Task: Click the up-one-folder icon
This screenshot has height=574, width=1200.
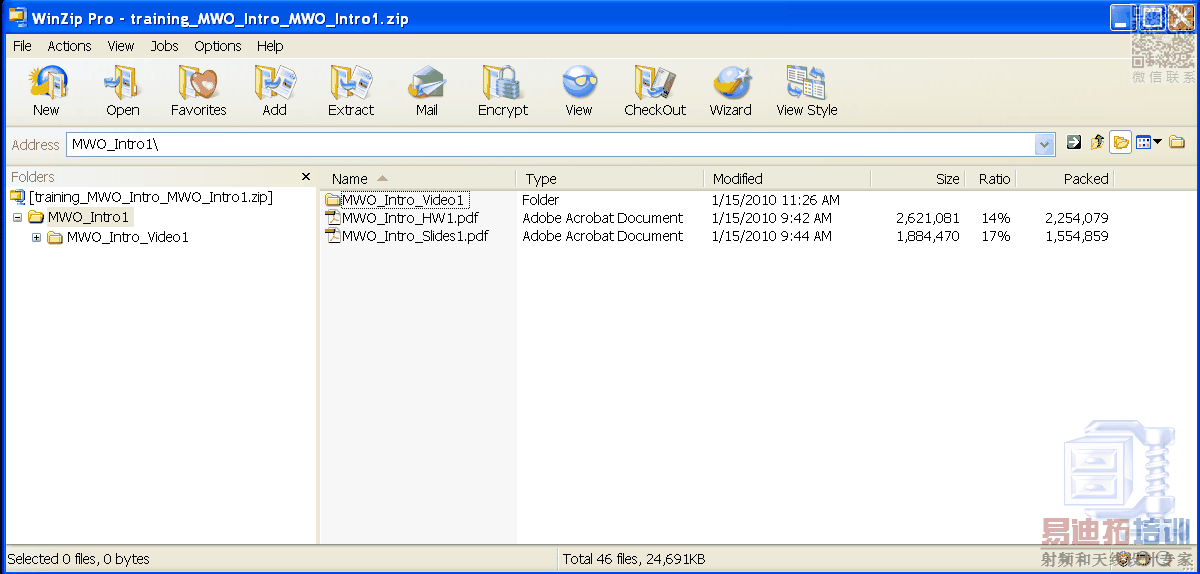Action: [x=1098, y=143]
